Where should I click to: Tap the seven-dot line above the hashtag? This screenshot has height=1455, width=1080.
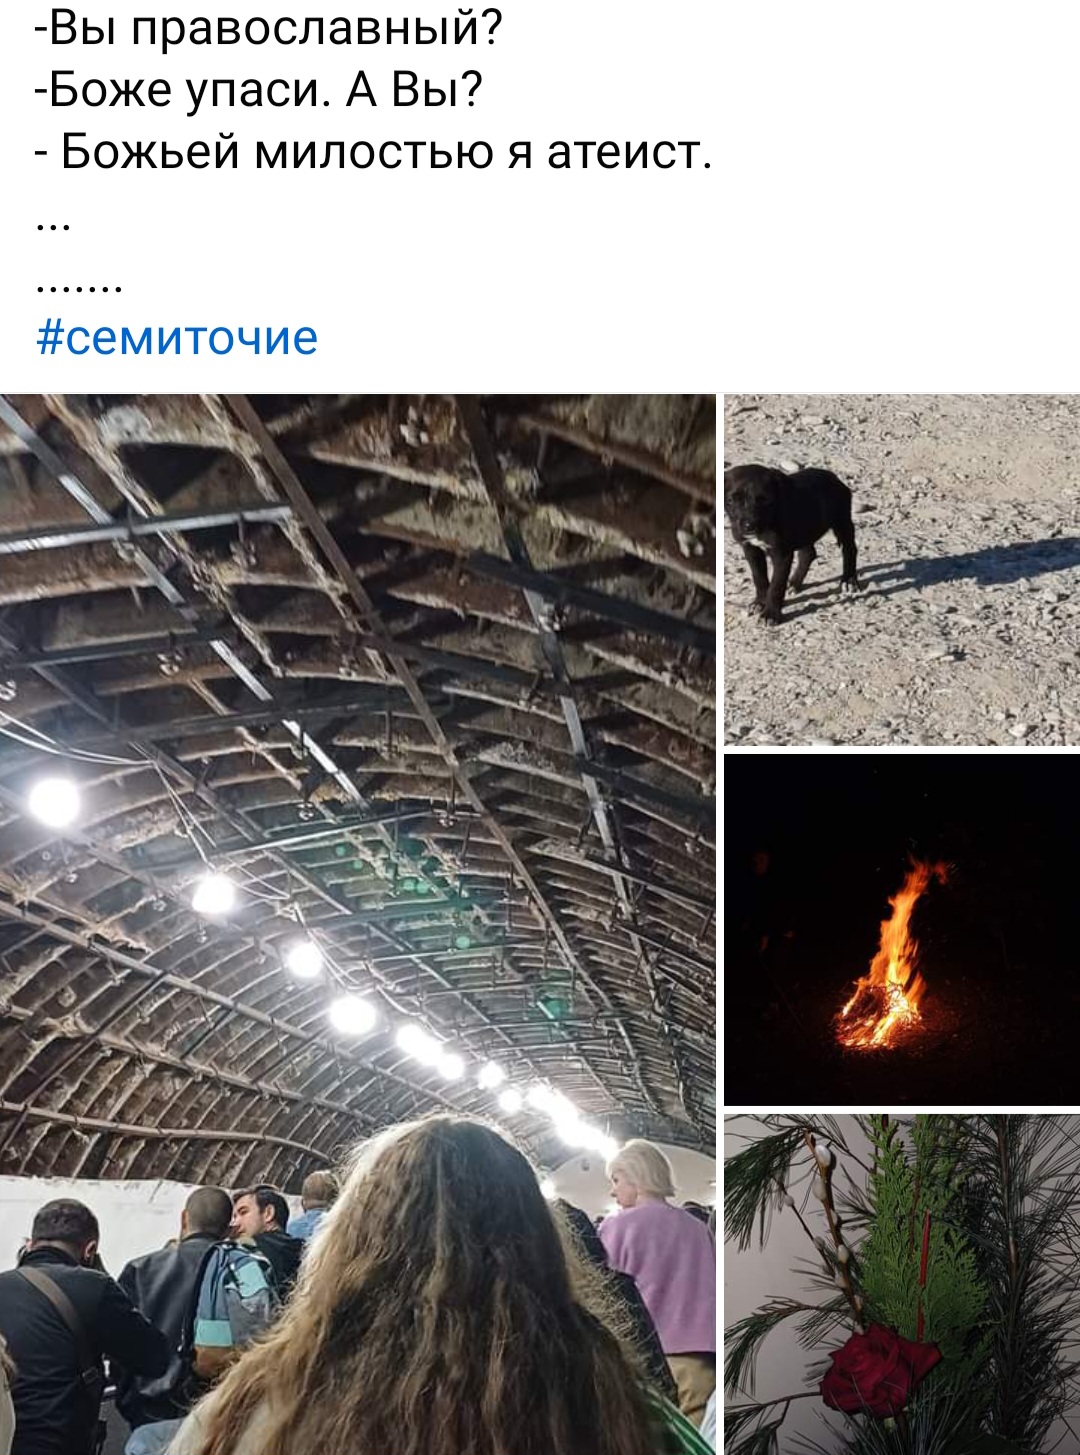tap(79, 289)
